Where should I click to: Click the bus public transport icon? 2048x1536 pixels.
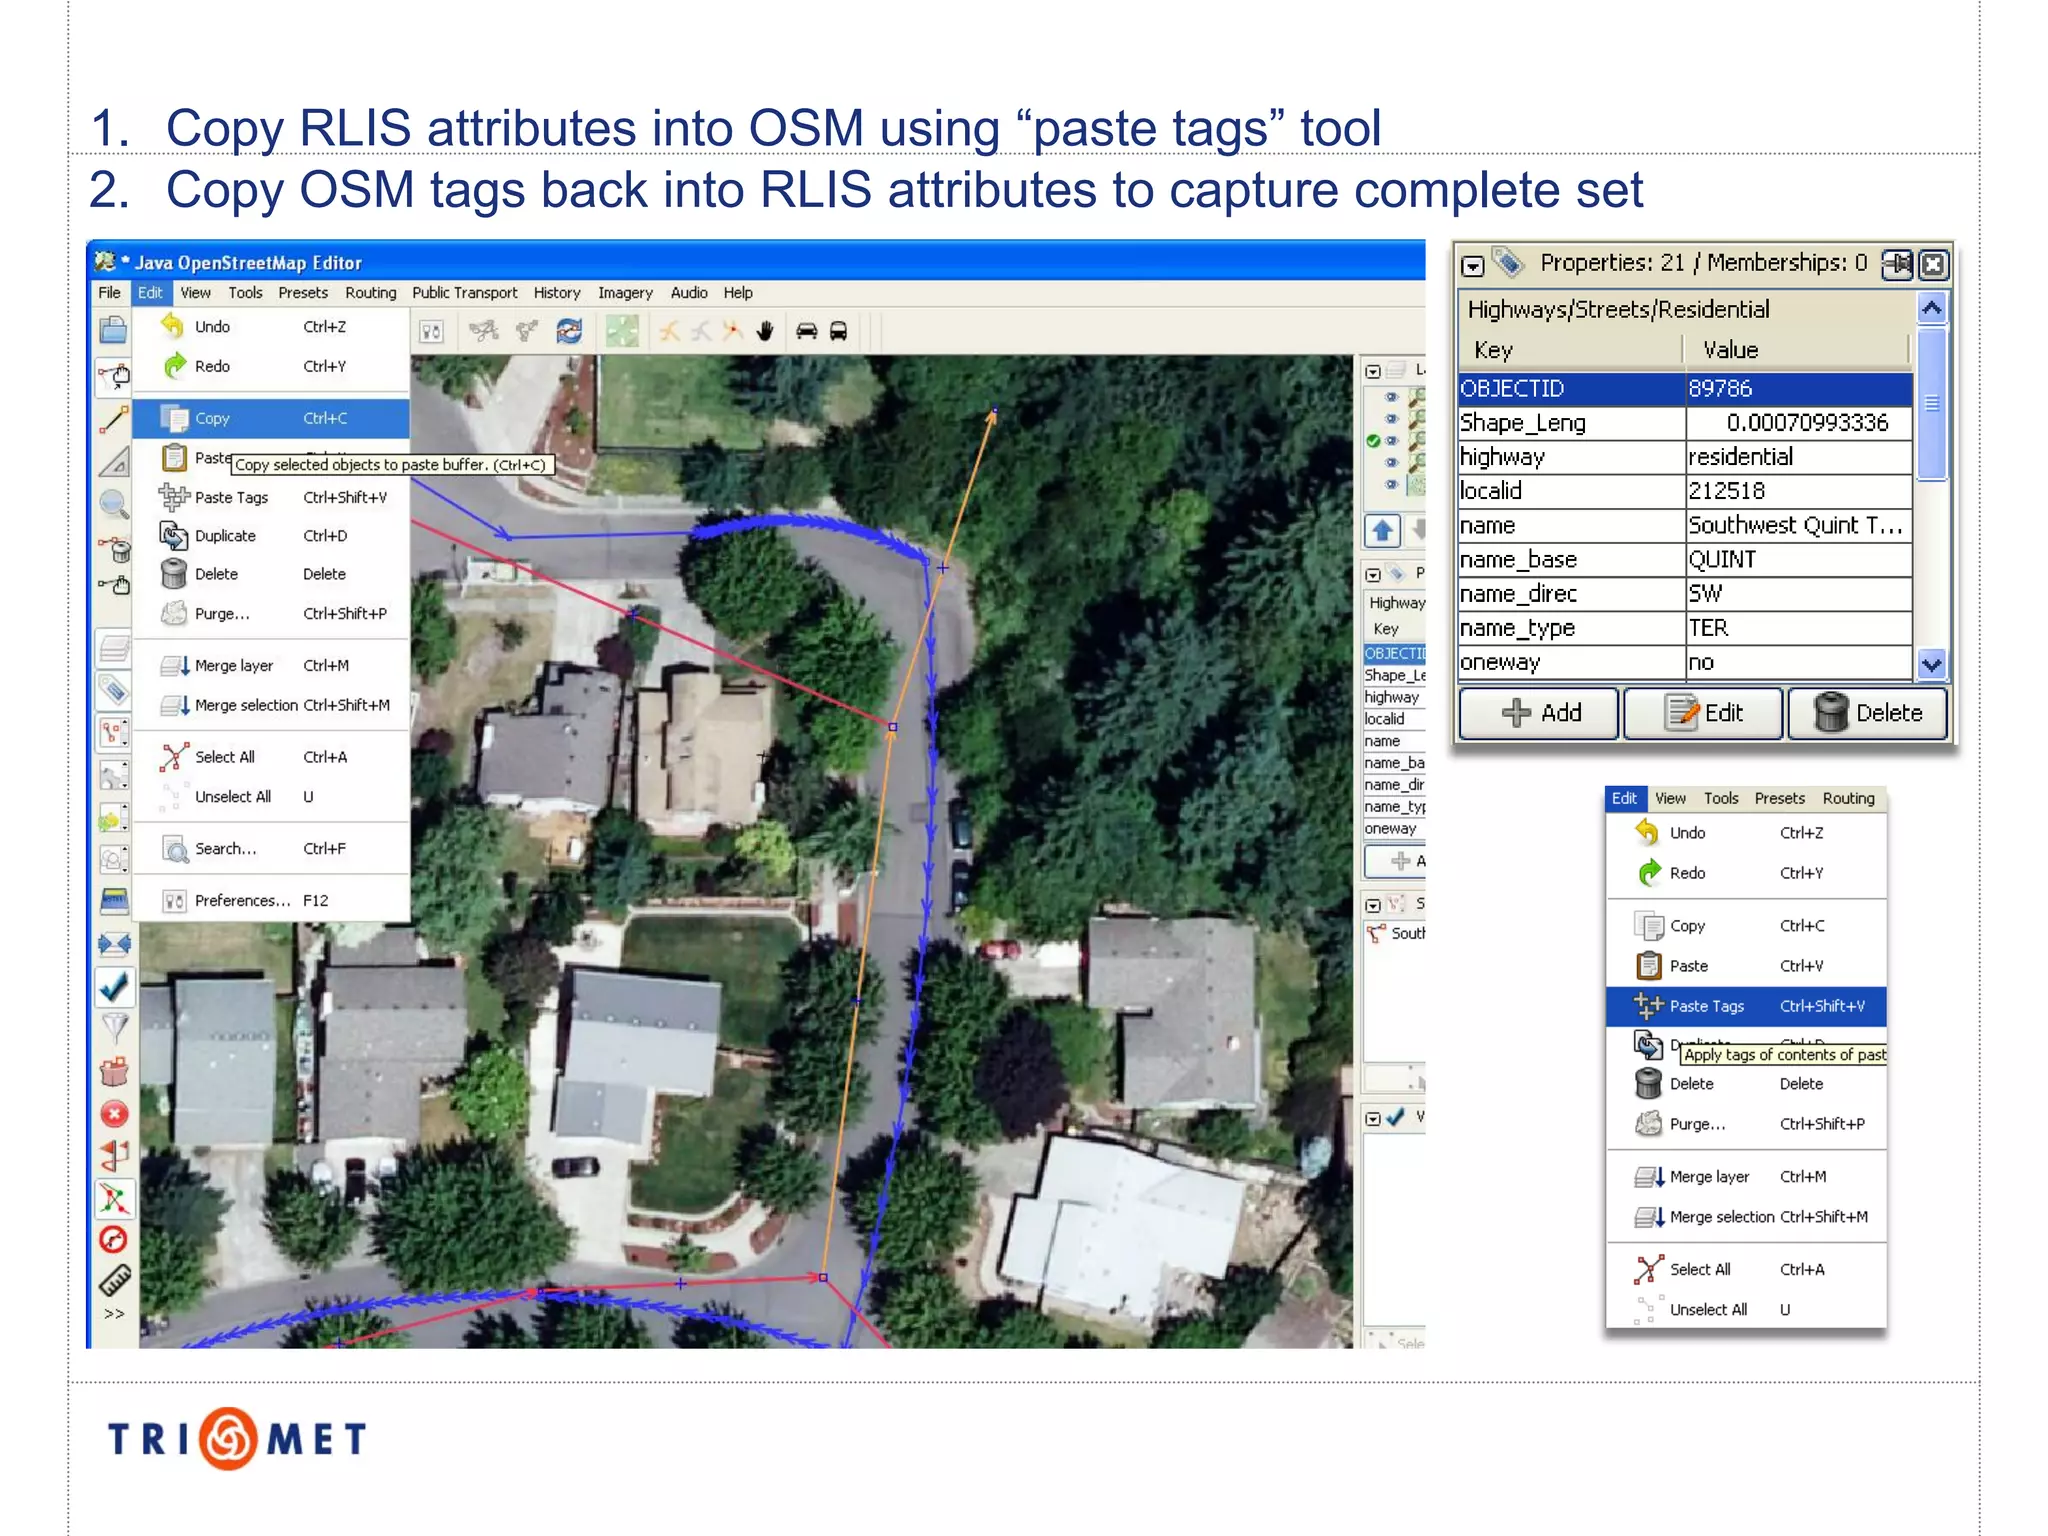click(x=839, y=331)
